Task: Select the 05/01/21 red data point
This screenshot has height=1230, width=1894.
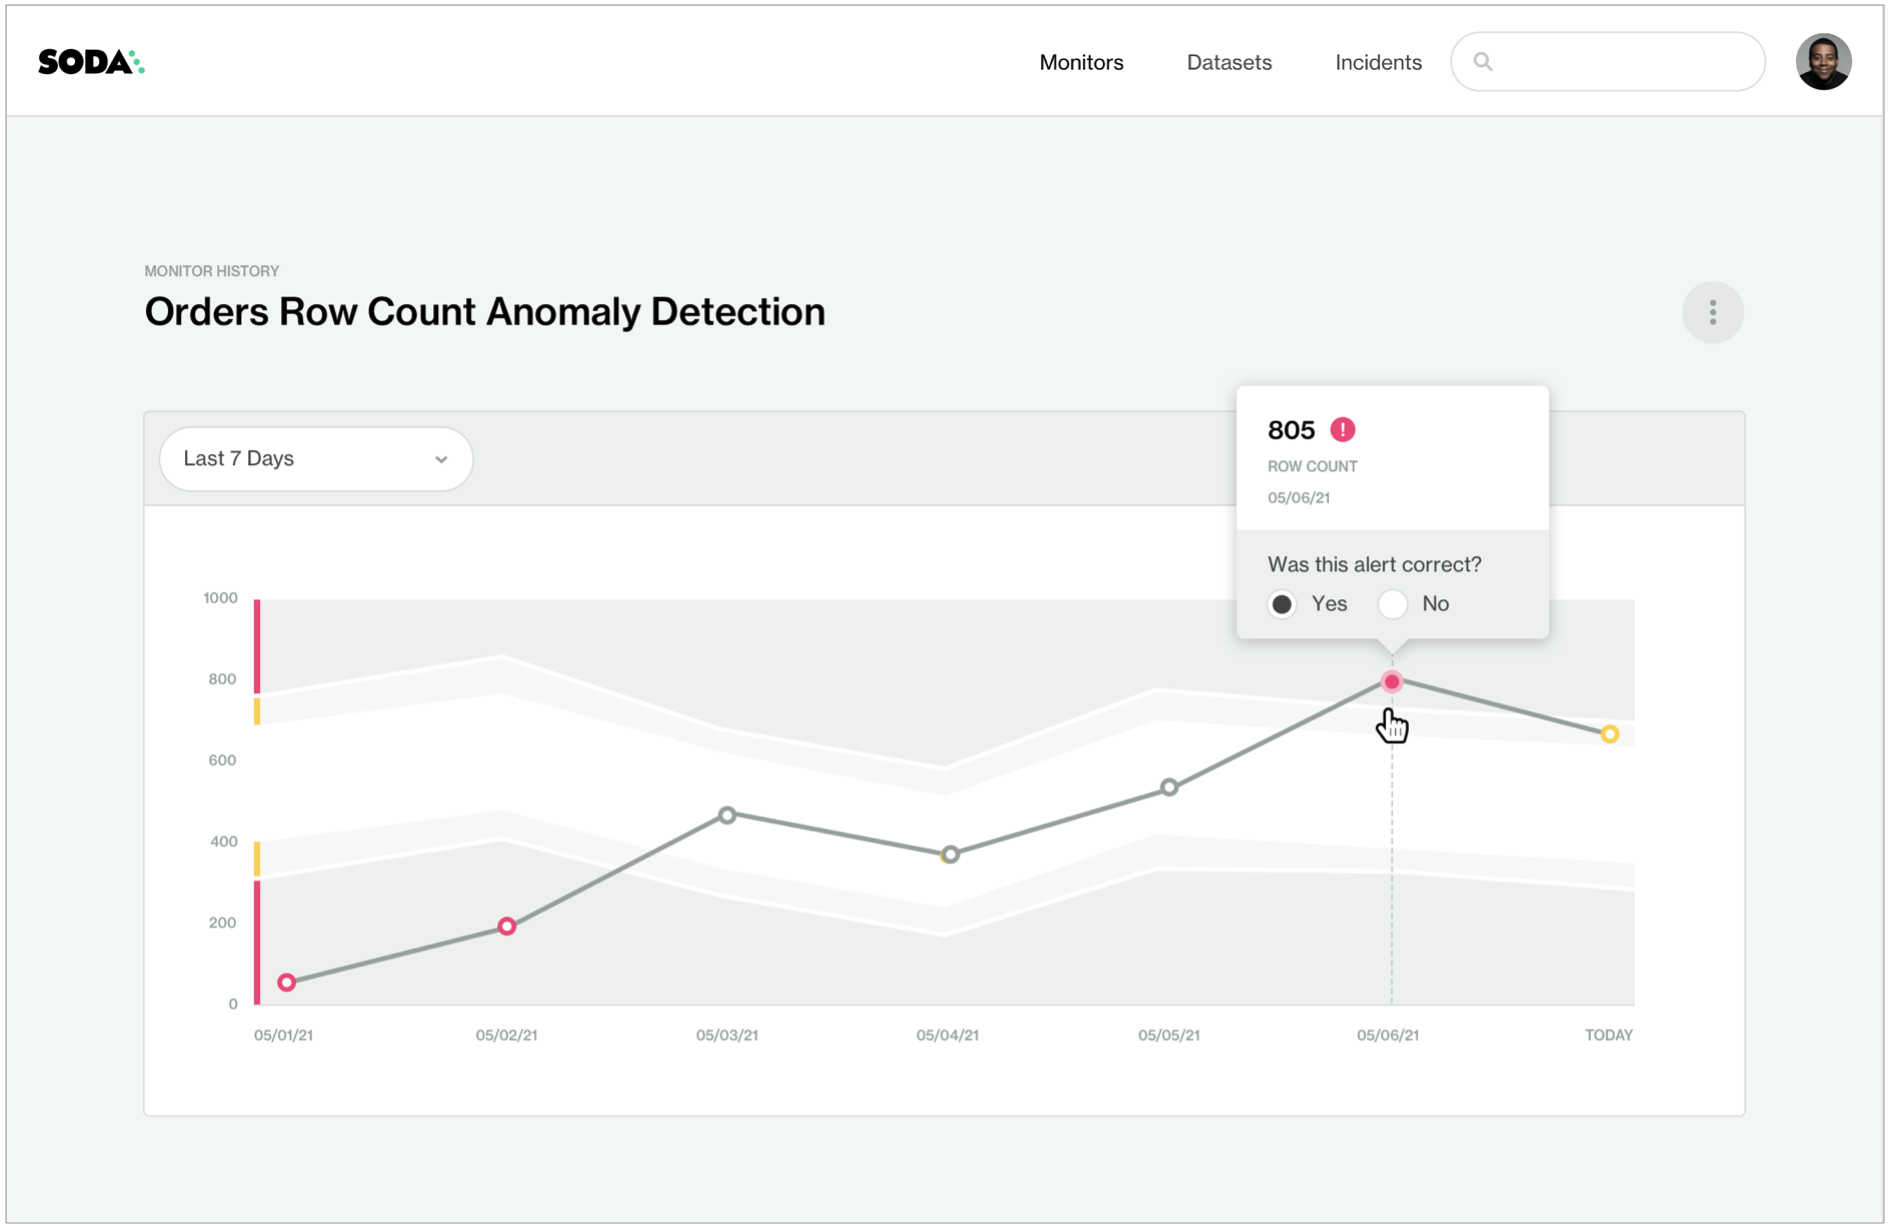Action: [287, 983]
